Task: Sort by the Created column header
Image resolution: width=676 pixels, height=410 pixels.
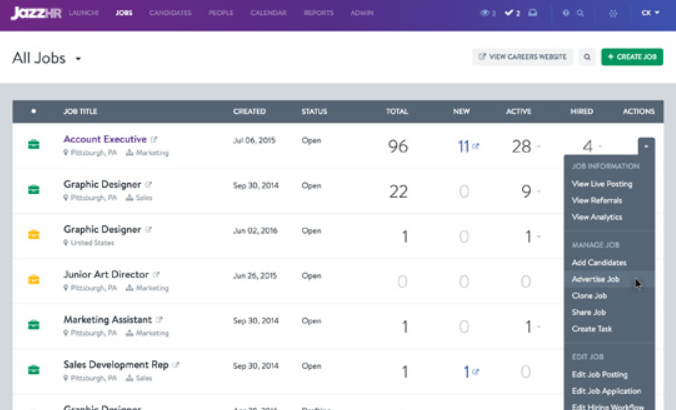Action: point(249,111)
